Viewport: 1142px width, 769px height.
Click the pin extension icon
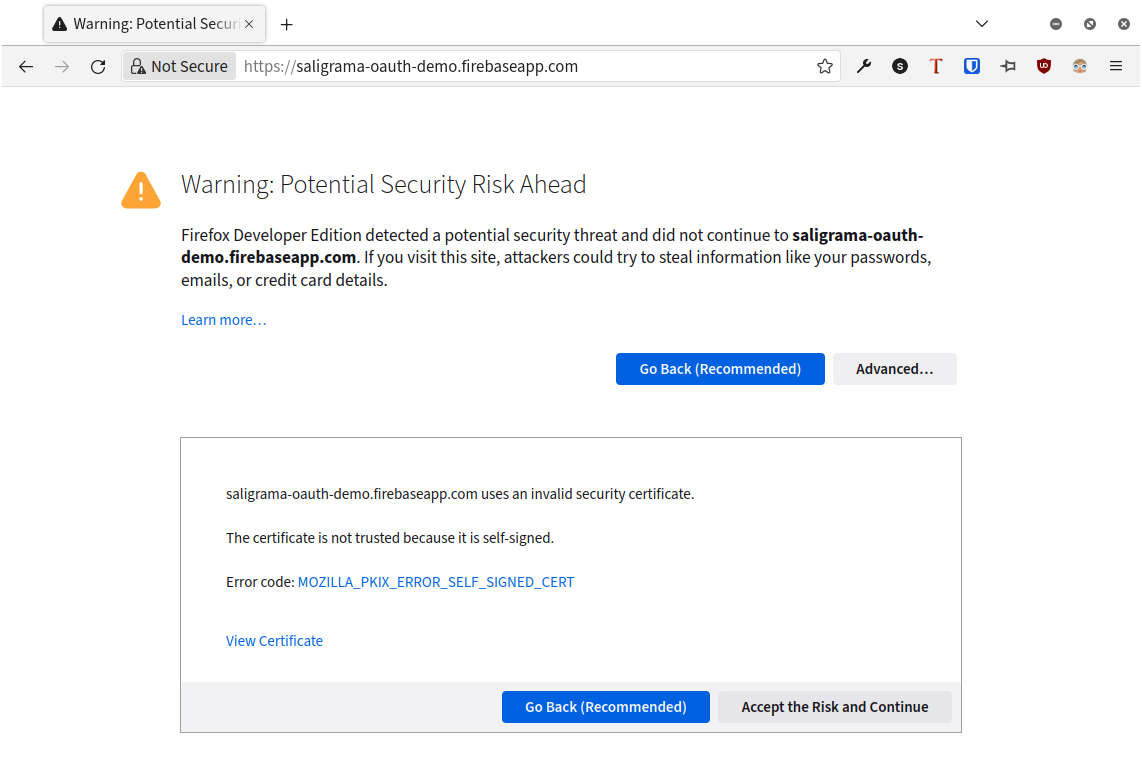pos(1008,66)
